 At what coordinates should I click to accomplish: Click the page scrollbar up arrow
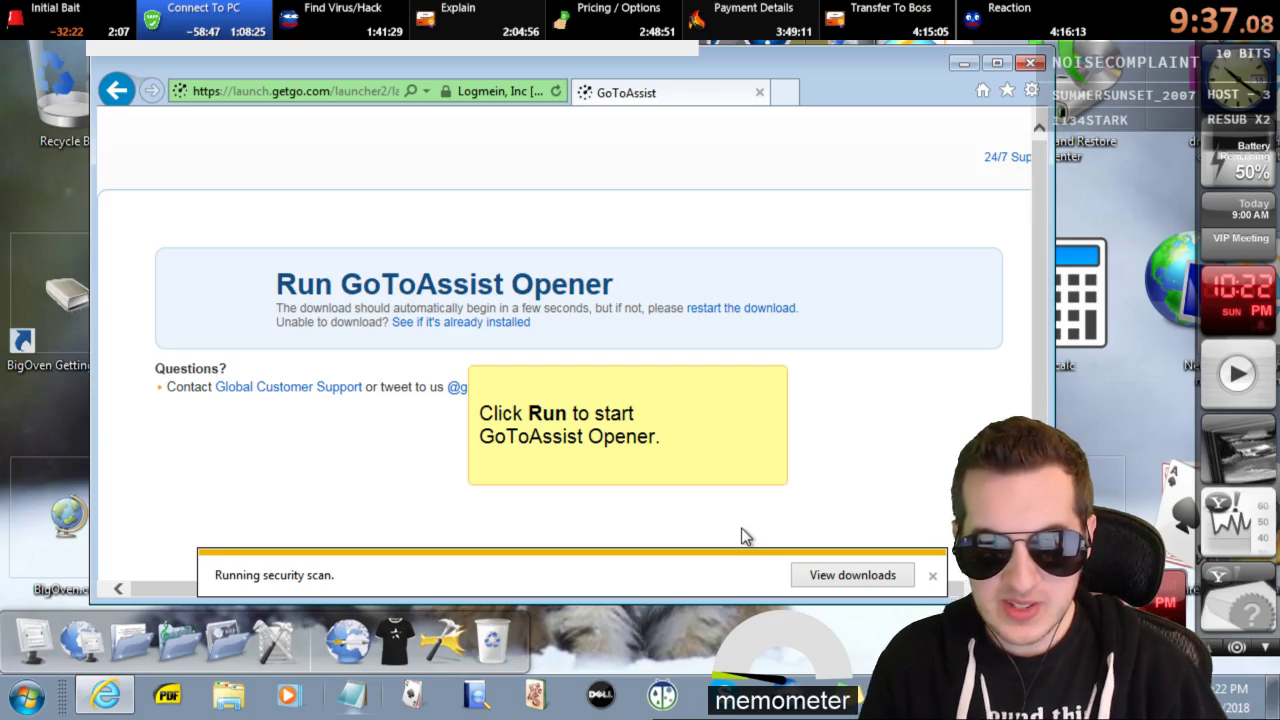(x=1039, y=127)
